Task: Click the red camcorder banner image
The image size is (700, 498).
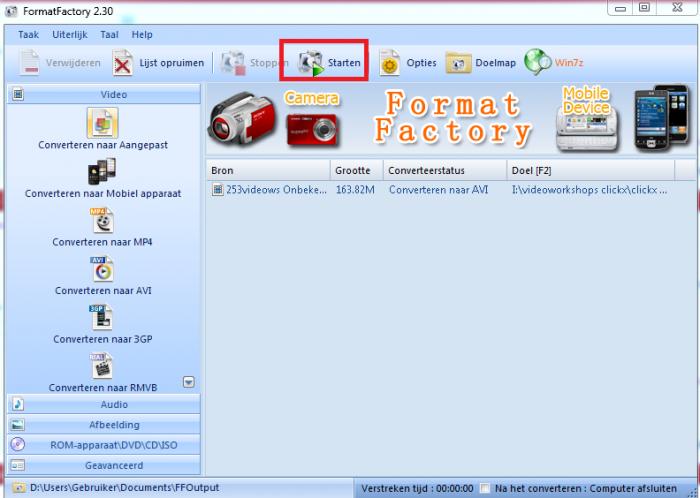Action: (242, 118)
